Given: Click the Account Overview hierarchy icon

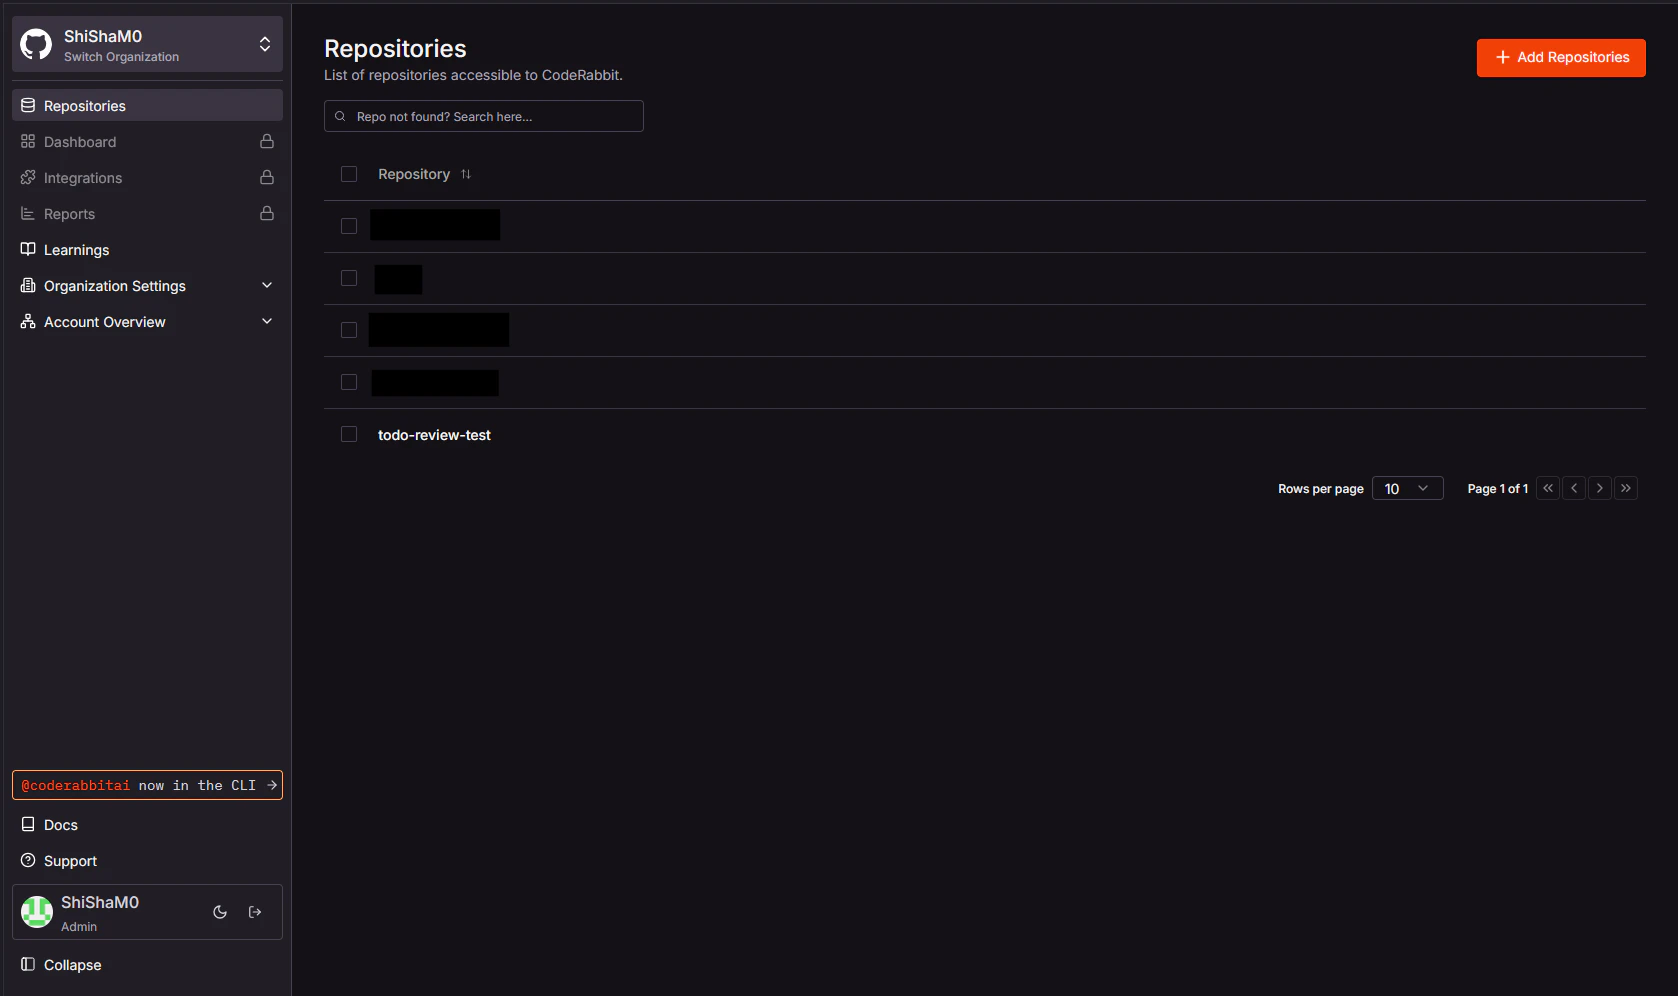Looking at the screenshot, I should (28, 321).
